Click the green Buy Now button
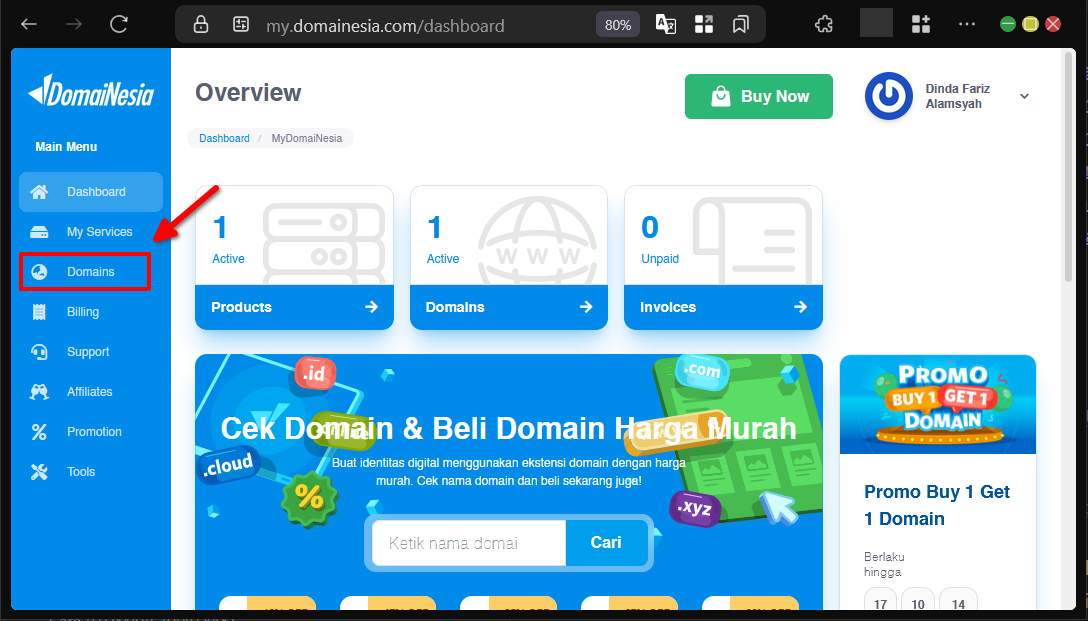This screenshot has width=1088, height=621. [x=759, y=96]
